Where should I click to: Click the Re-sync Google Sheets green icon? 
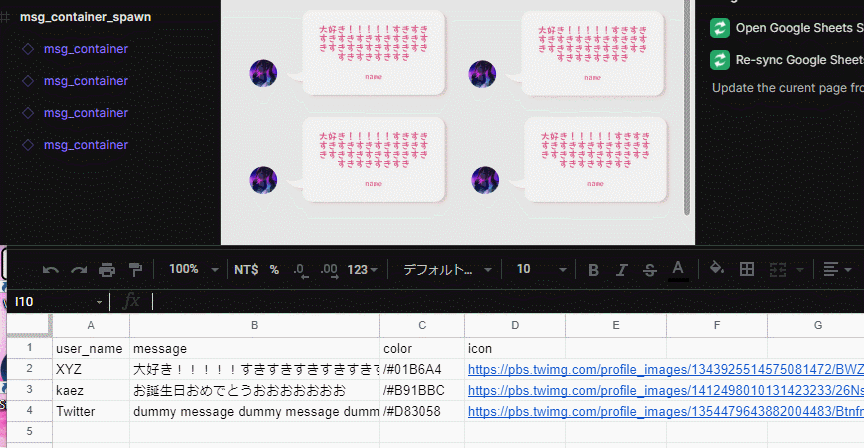[x=720, y=60]
